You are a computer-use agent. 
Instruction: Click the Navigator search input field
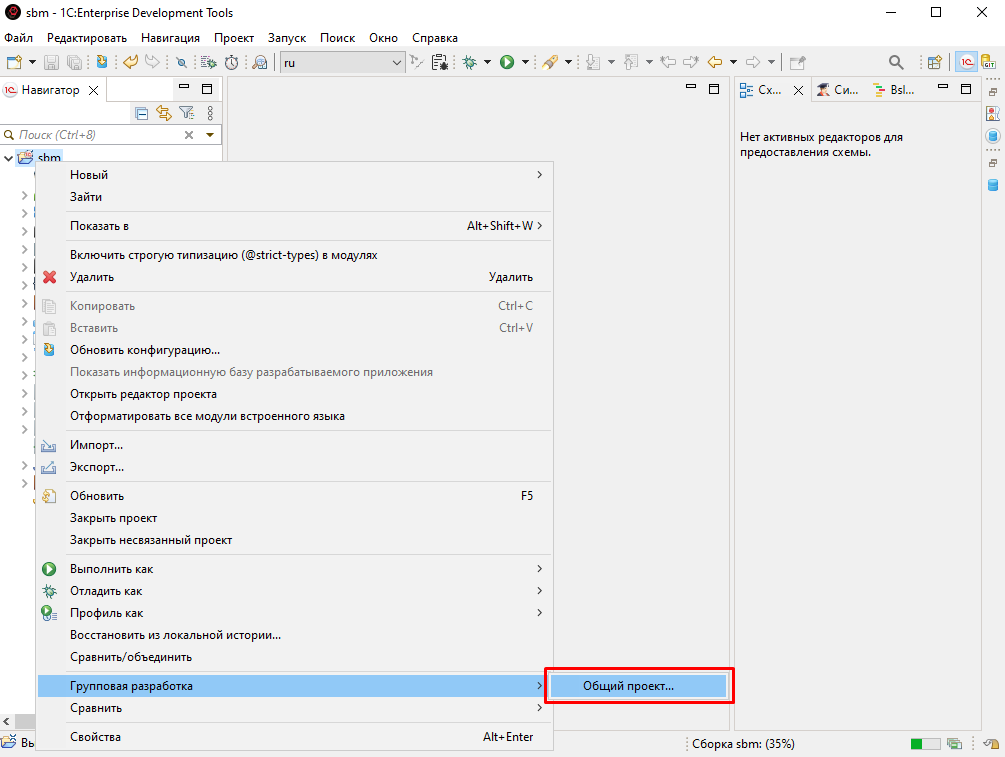tap(95, 134)
